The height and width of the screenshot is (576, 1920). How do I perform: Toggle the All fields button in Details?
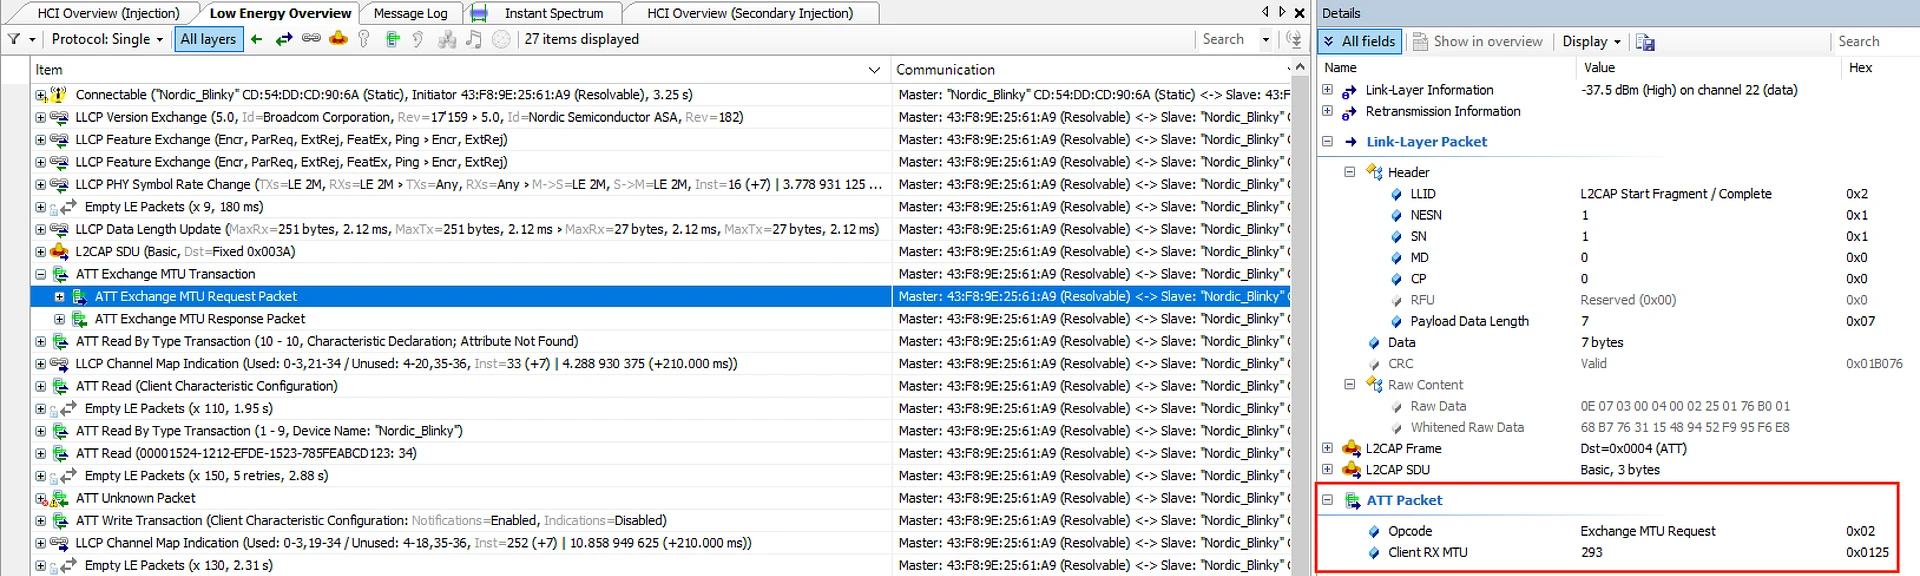[1359, 41]
